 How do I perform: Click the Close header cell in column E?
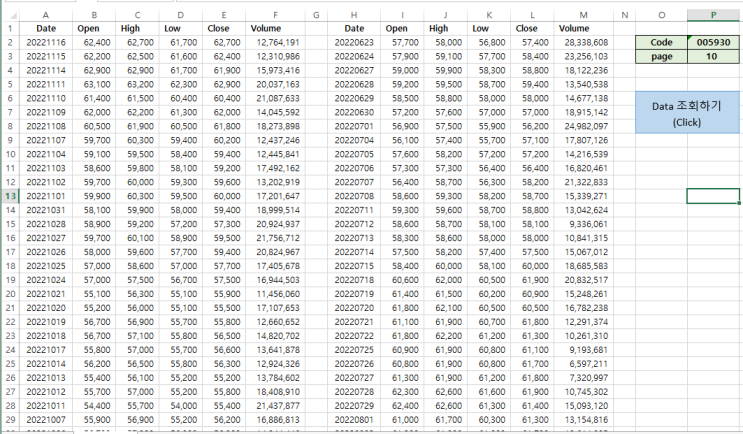pos(224,28)
